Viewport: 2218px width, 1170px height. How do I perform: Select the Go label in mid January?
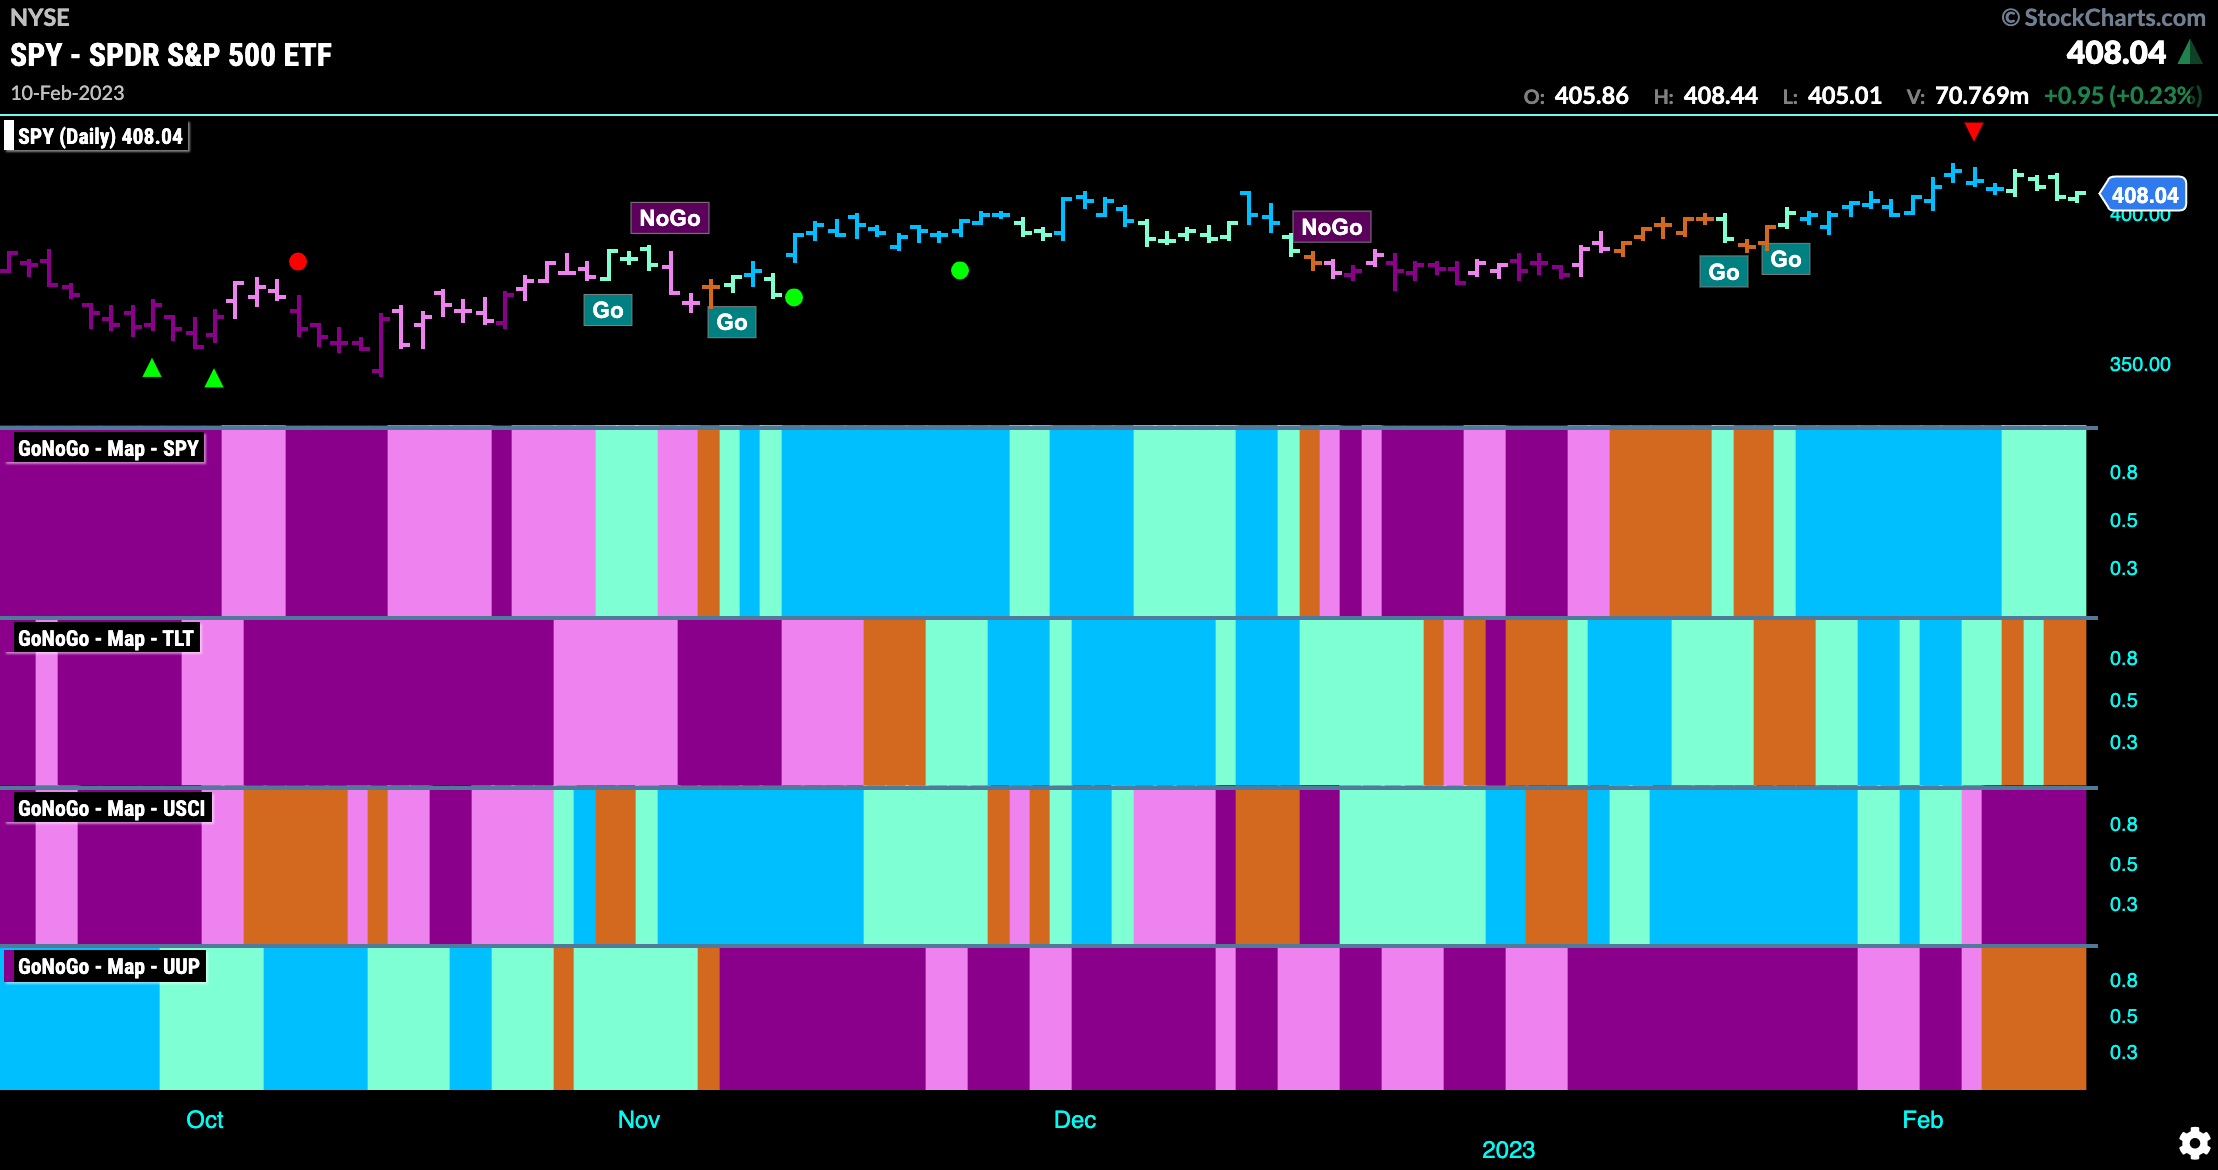pos(1724,272)
